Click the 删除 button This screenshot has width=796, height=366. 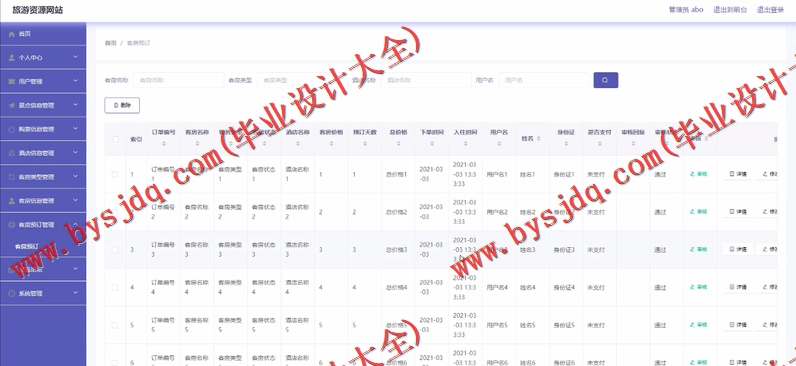pyautogui.click(x=122, y=106)
